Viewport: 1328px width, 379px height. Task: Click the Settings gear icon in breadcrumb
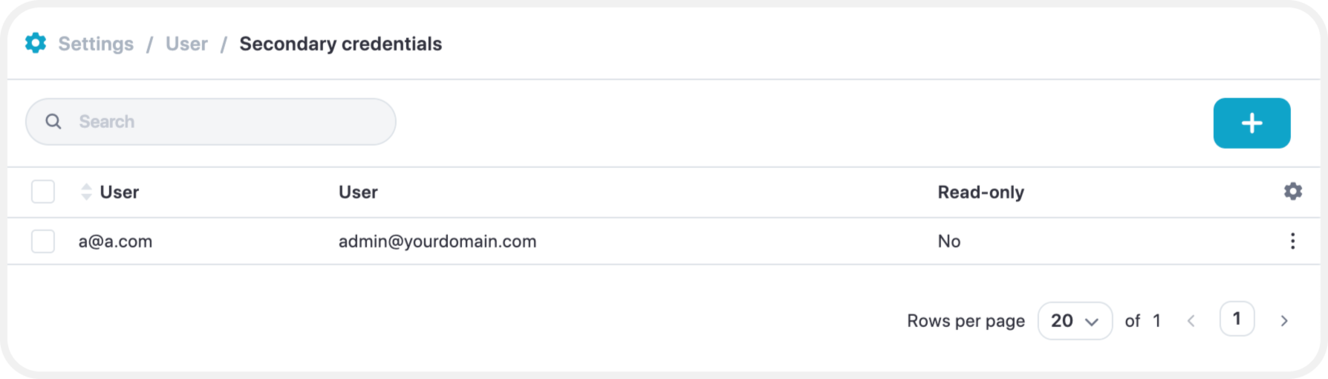coord(35,43)
